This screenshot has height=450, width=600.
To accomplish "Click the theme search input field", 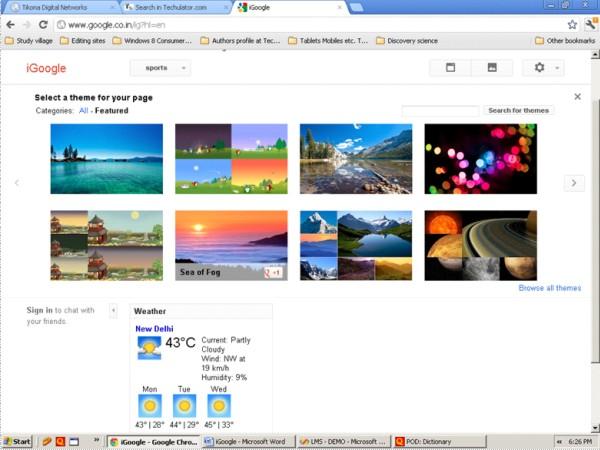I will tap(440, 111).
